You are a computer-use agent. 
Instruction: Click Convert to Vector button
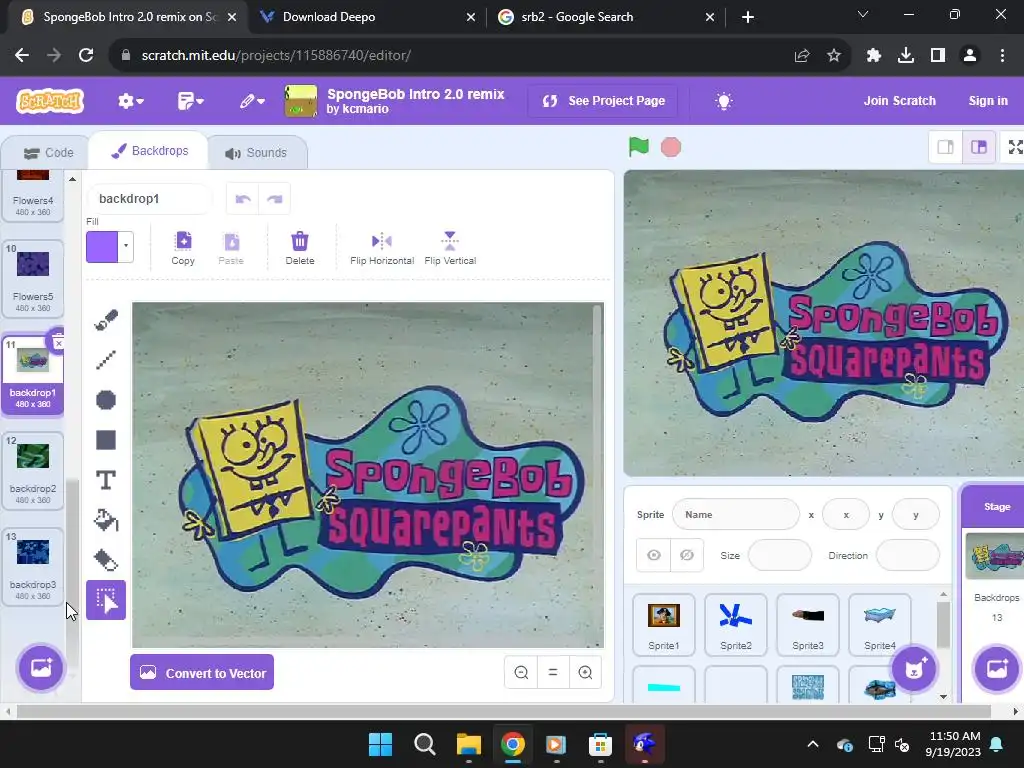point(202,673)
